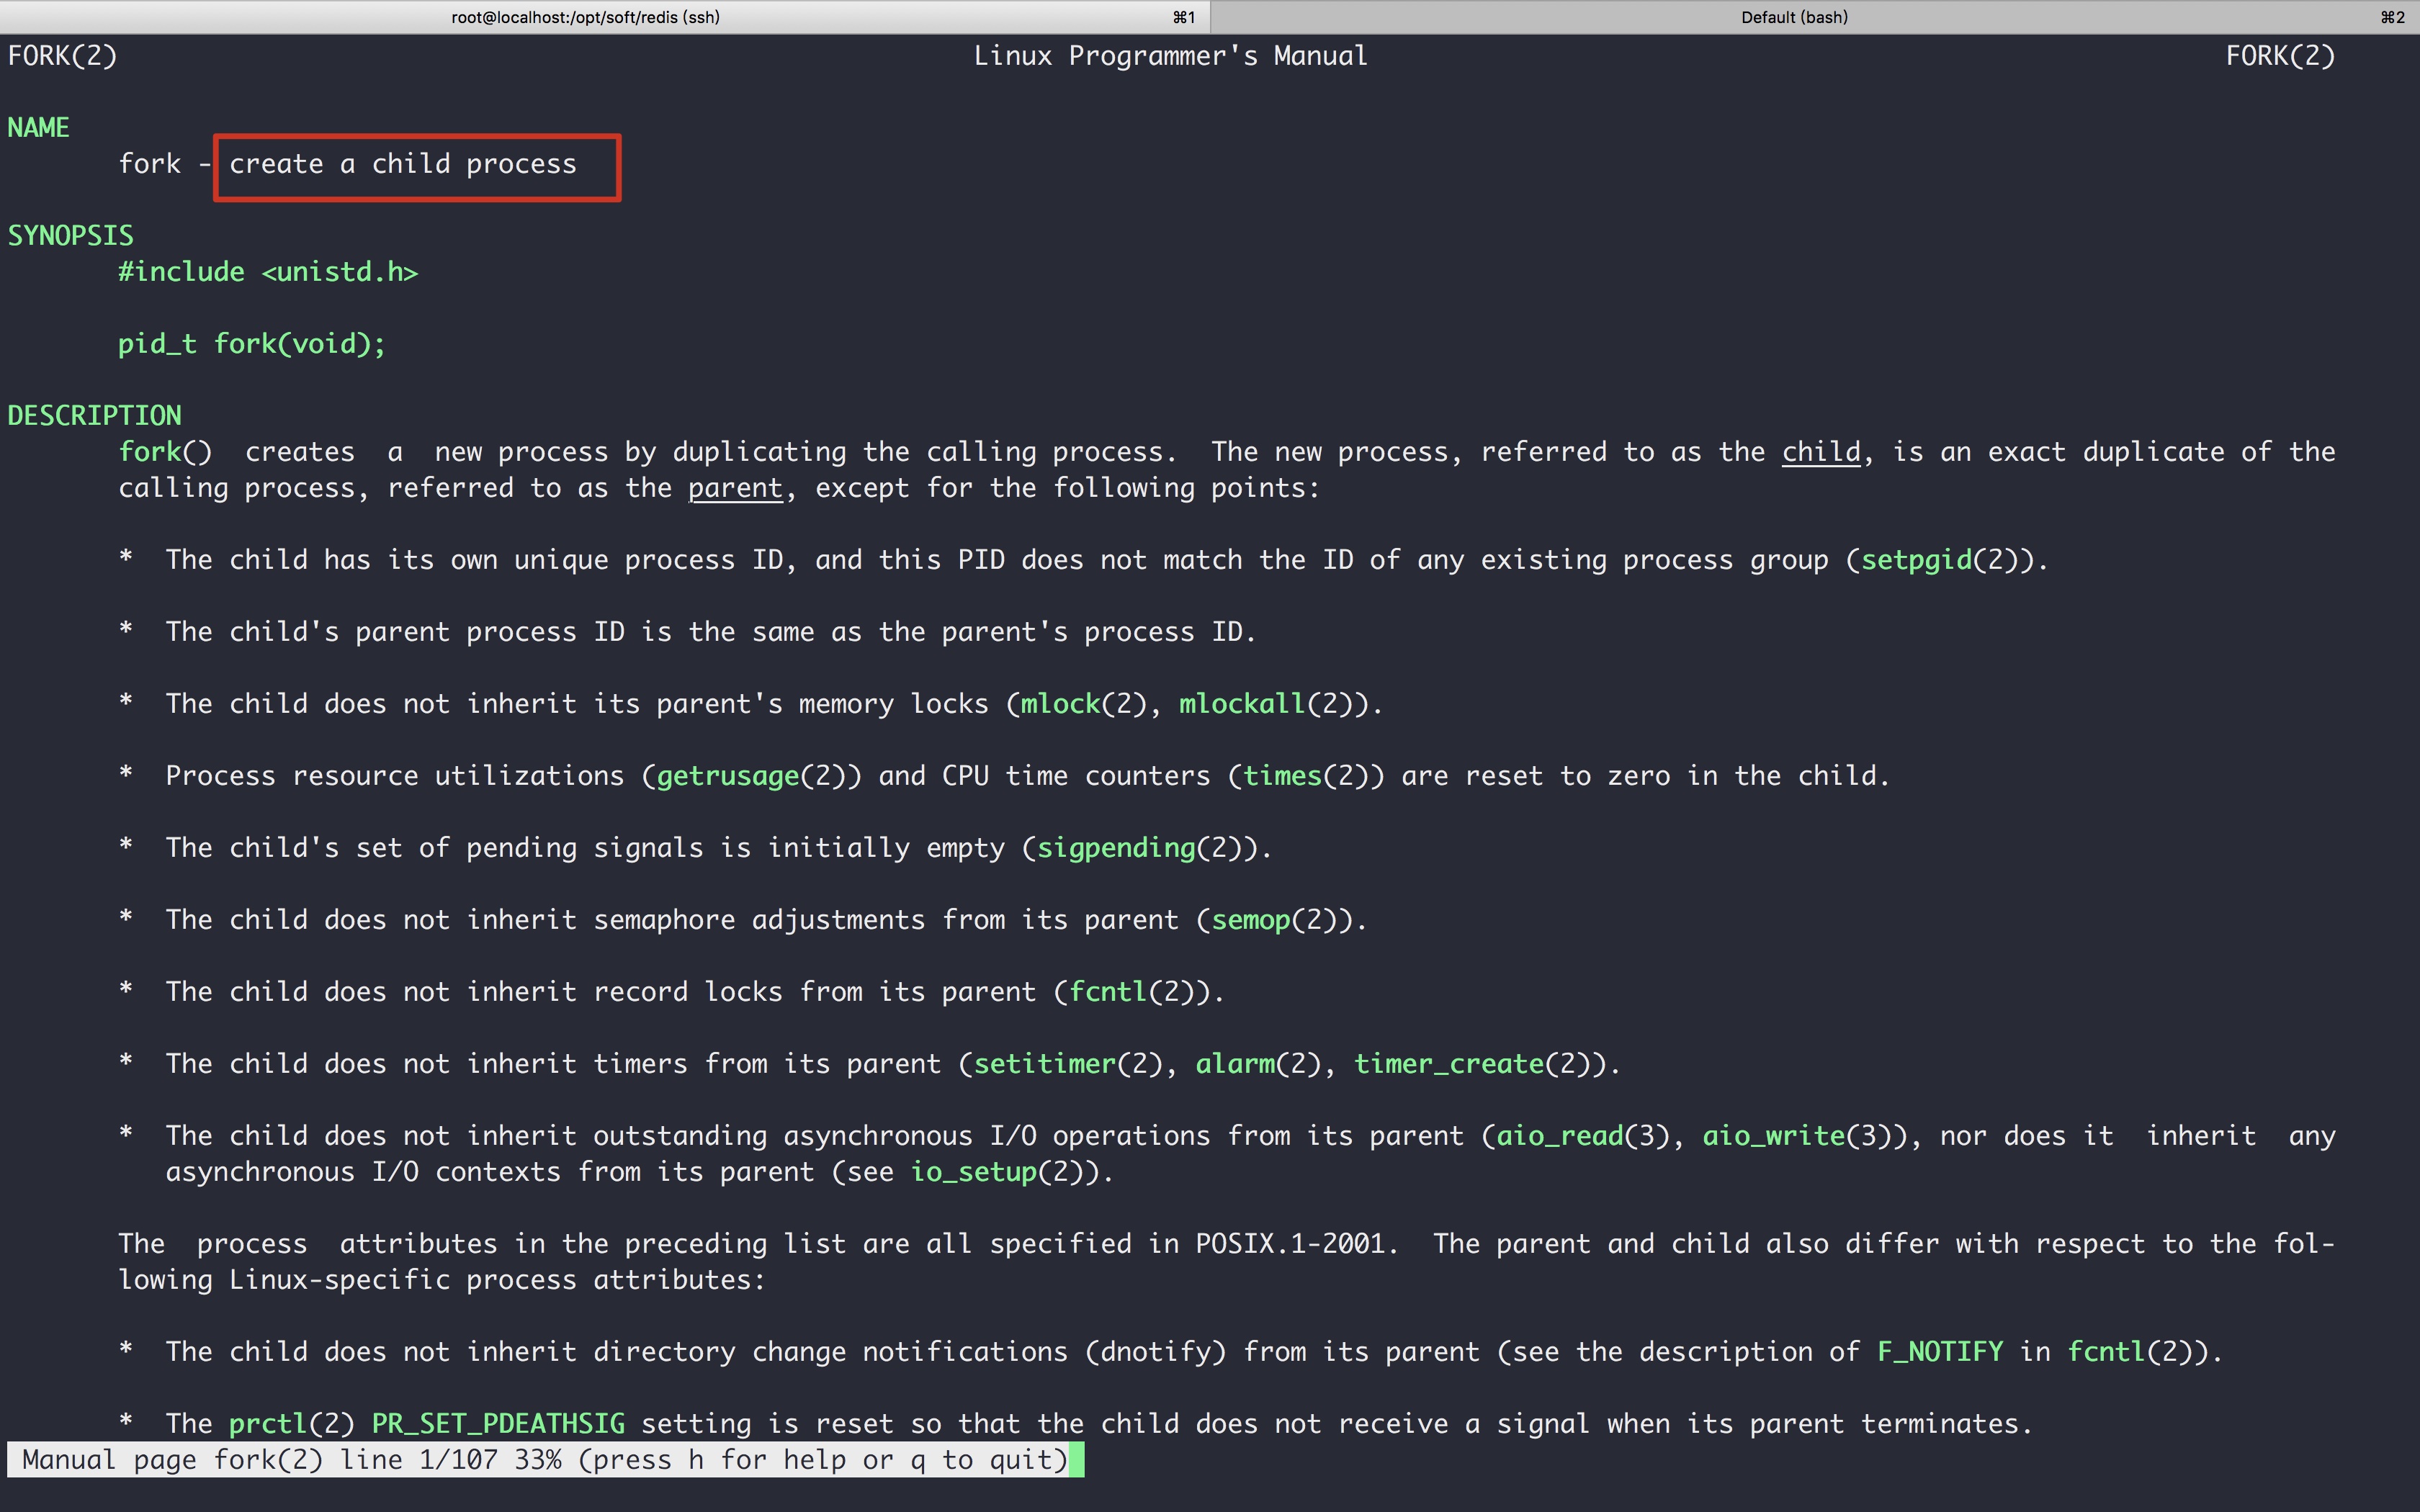Click the sigpending(2) reference

[x=1139, y=848]
